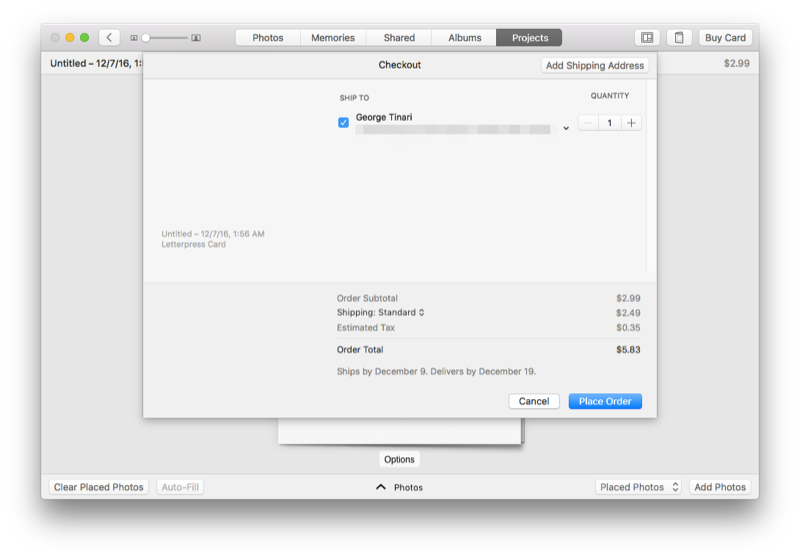The height and width of the screenshot is (558, 800).
Task: Expand the address chevron for George Tinari
Action: [x=566, y=128]
